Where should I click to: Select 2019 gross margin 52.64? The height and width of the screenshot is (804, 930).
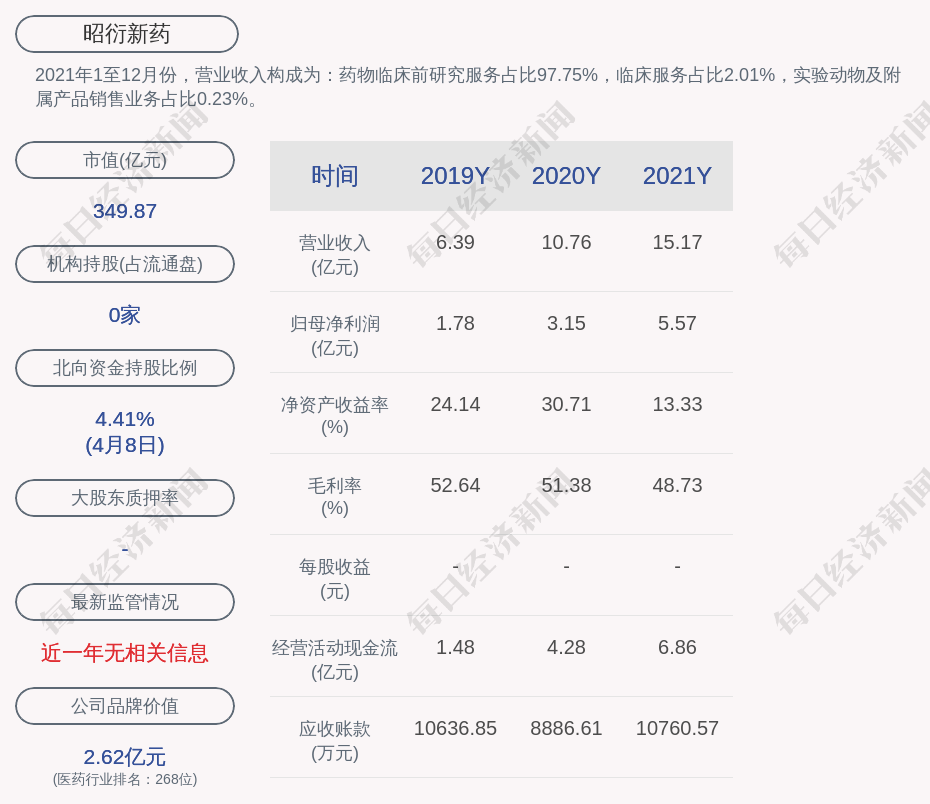(x=455, y=485)
